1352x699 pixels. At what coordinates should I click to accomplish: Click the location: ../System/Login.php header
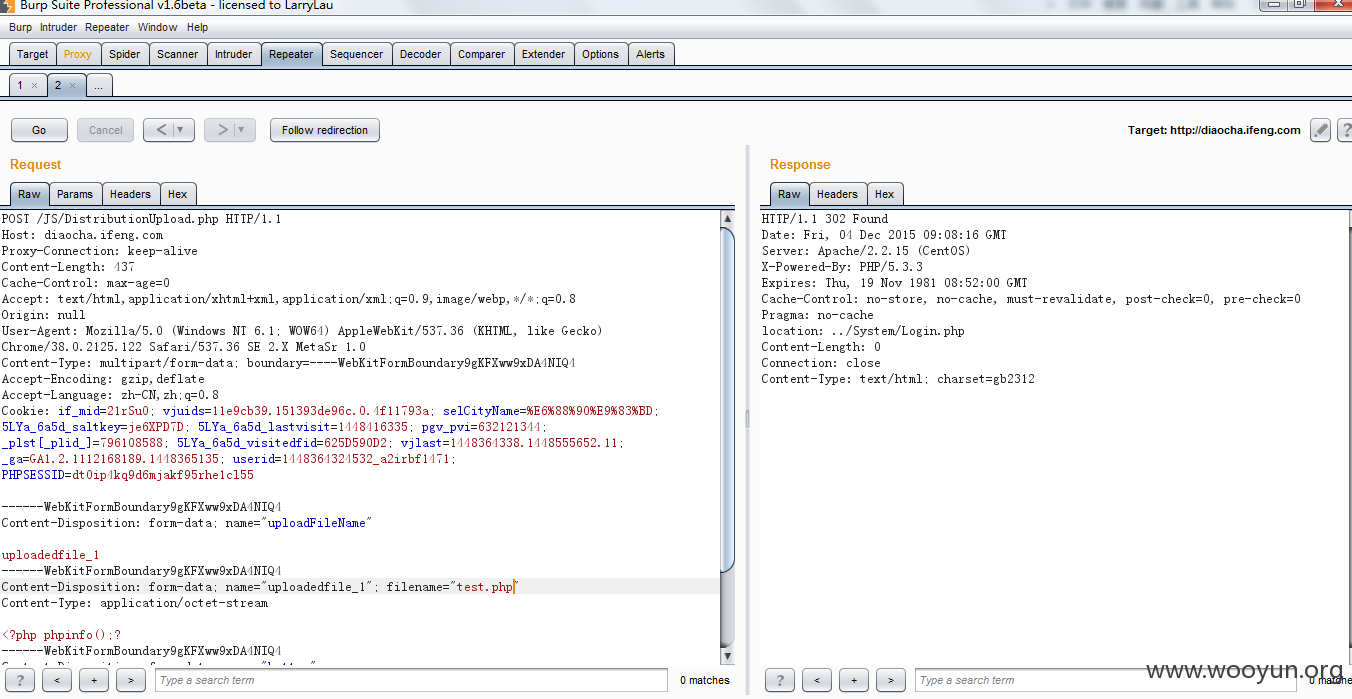(x=863, y=331)
